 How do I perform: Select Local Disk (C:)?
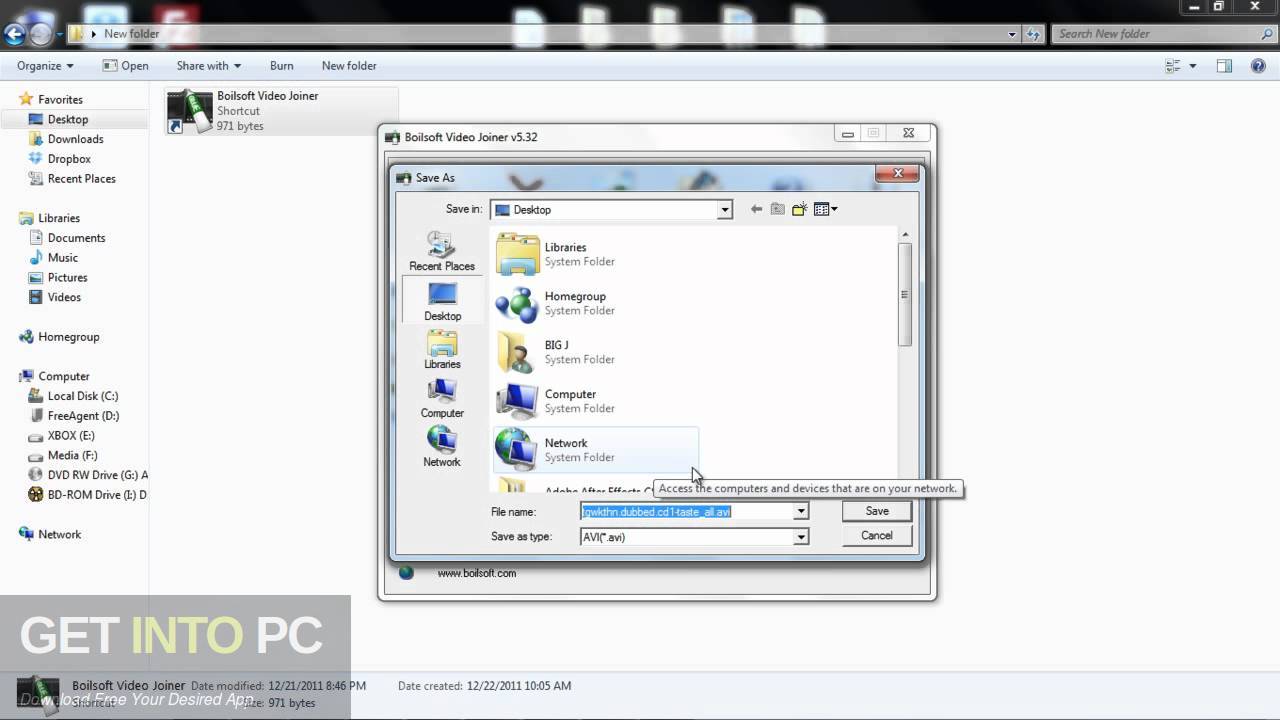[x=82, y=396]
